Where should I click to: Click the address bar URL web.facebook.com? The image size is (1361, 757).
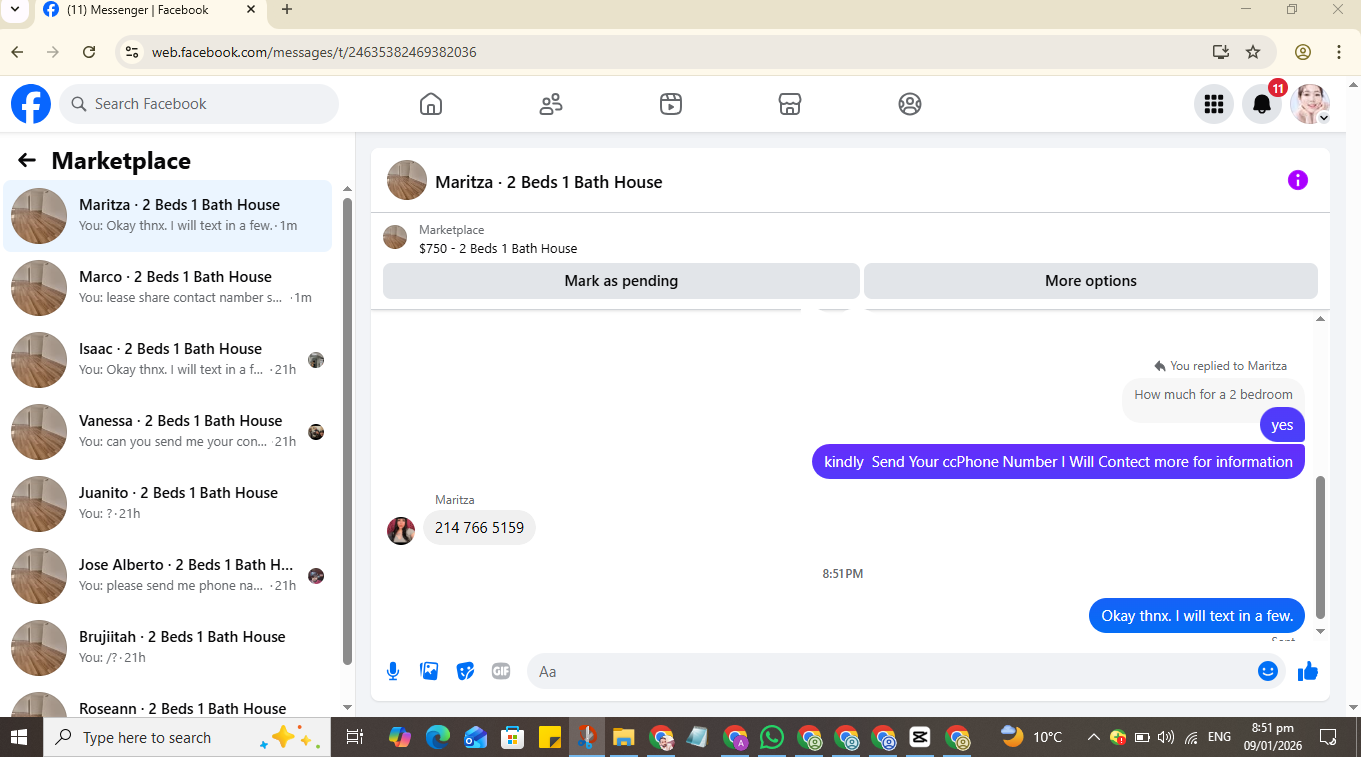(314, 52)
